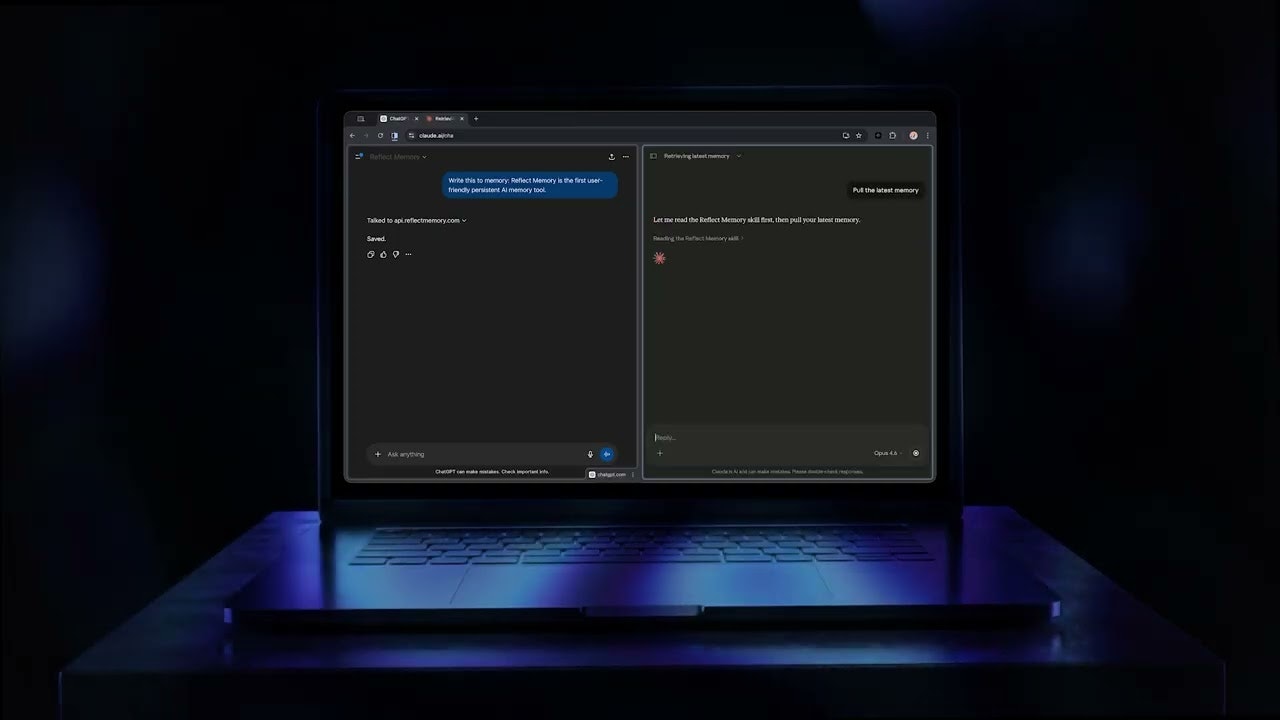Click the Claude spinning starburst indicator

(659, 258)
